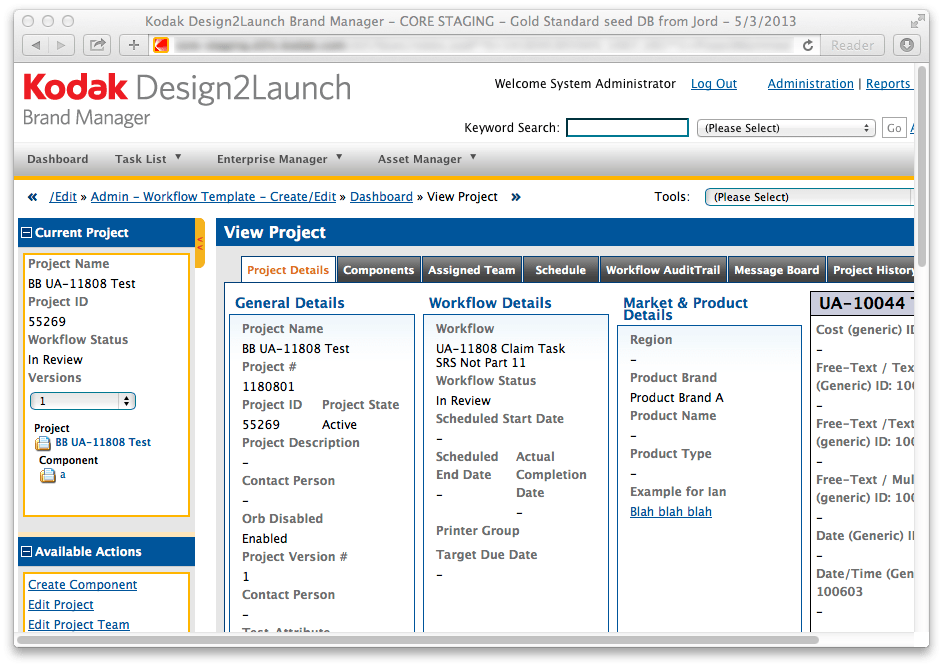Click inside the Keyword Search field
The image size is (943, 667).
click(x=626, y=127)
